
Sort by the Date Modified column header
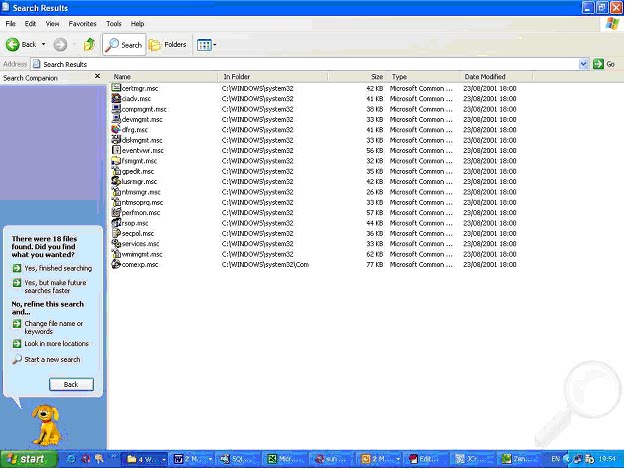pyautogui.click(x=496, y=77)
